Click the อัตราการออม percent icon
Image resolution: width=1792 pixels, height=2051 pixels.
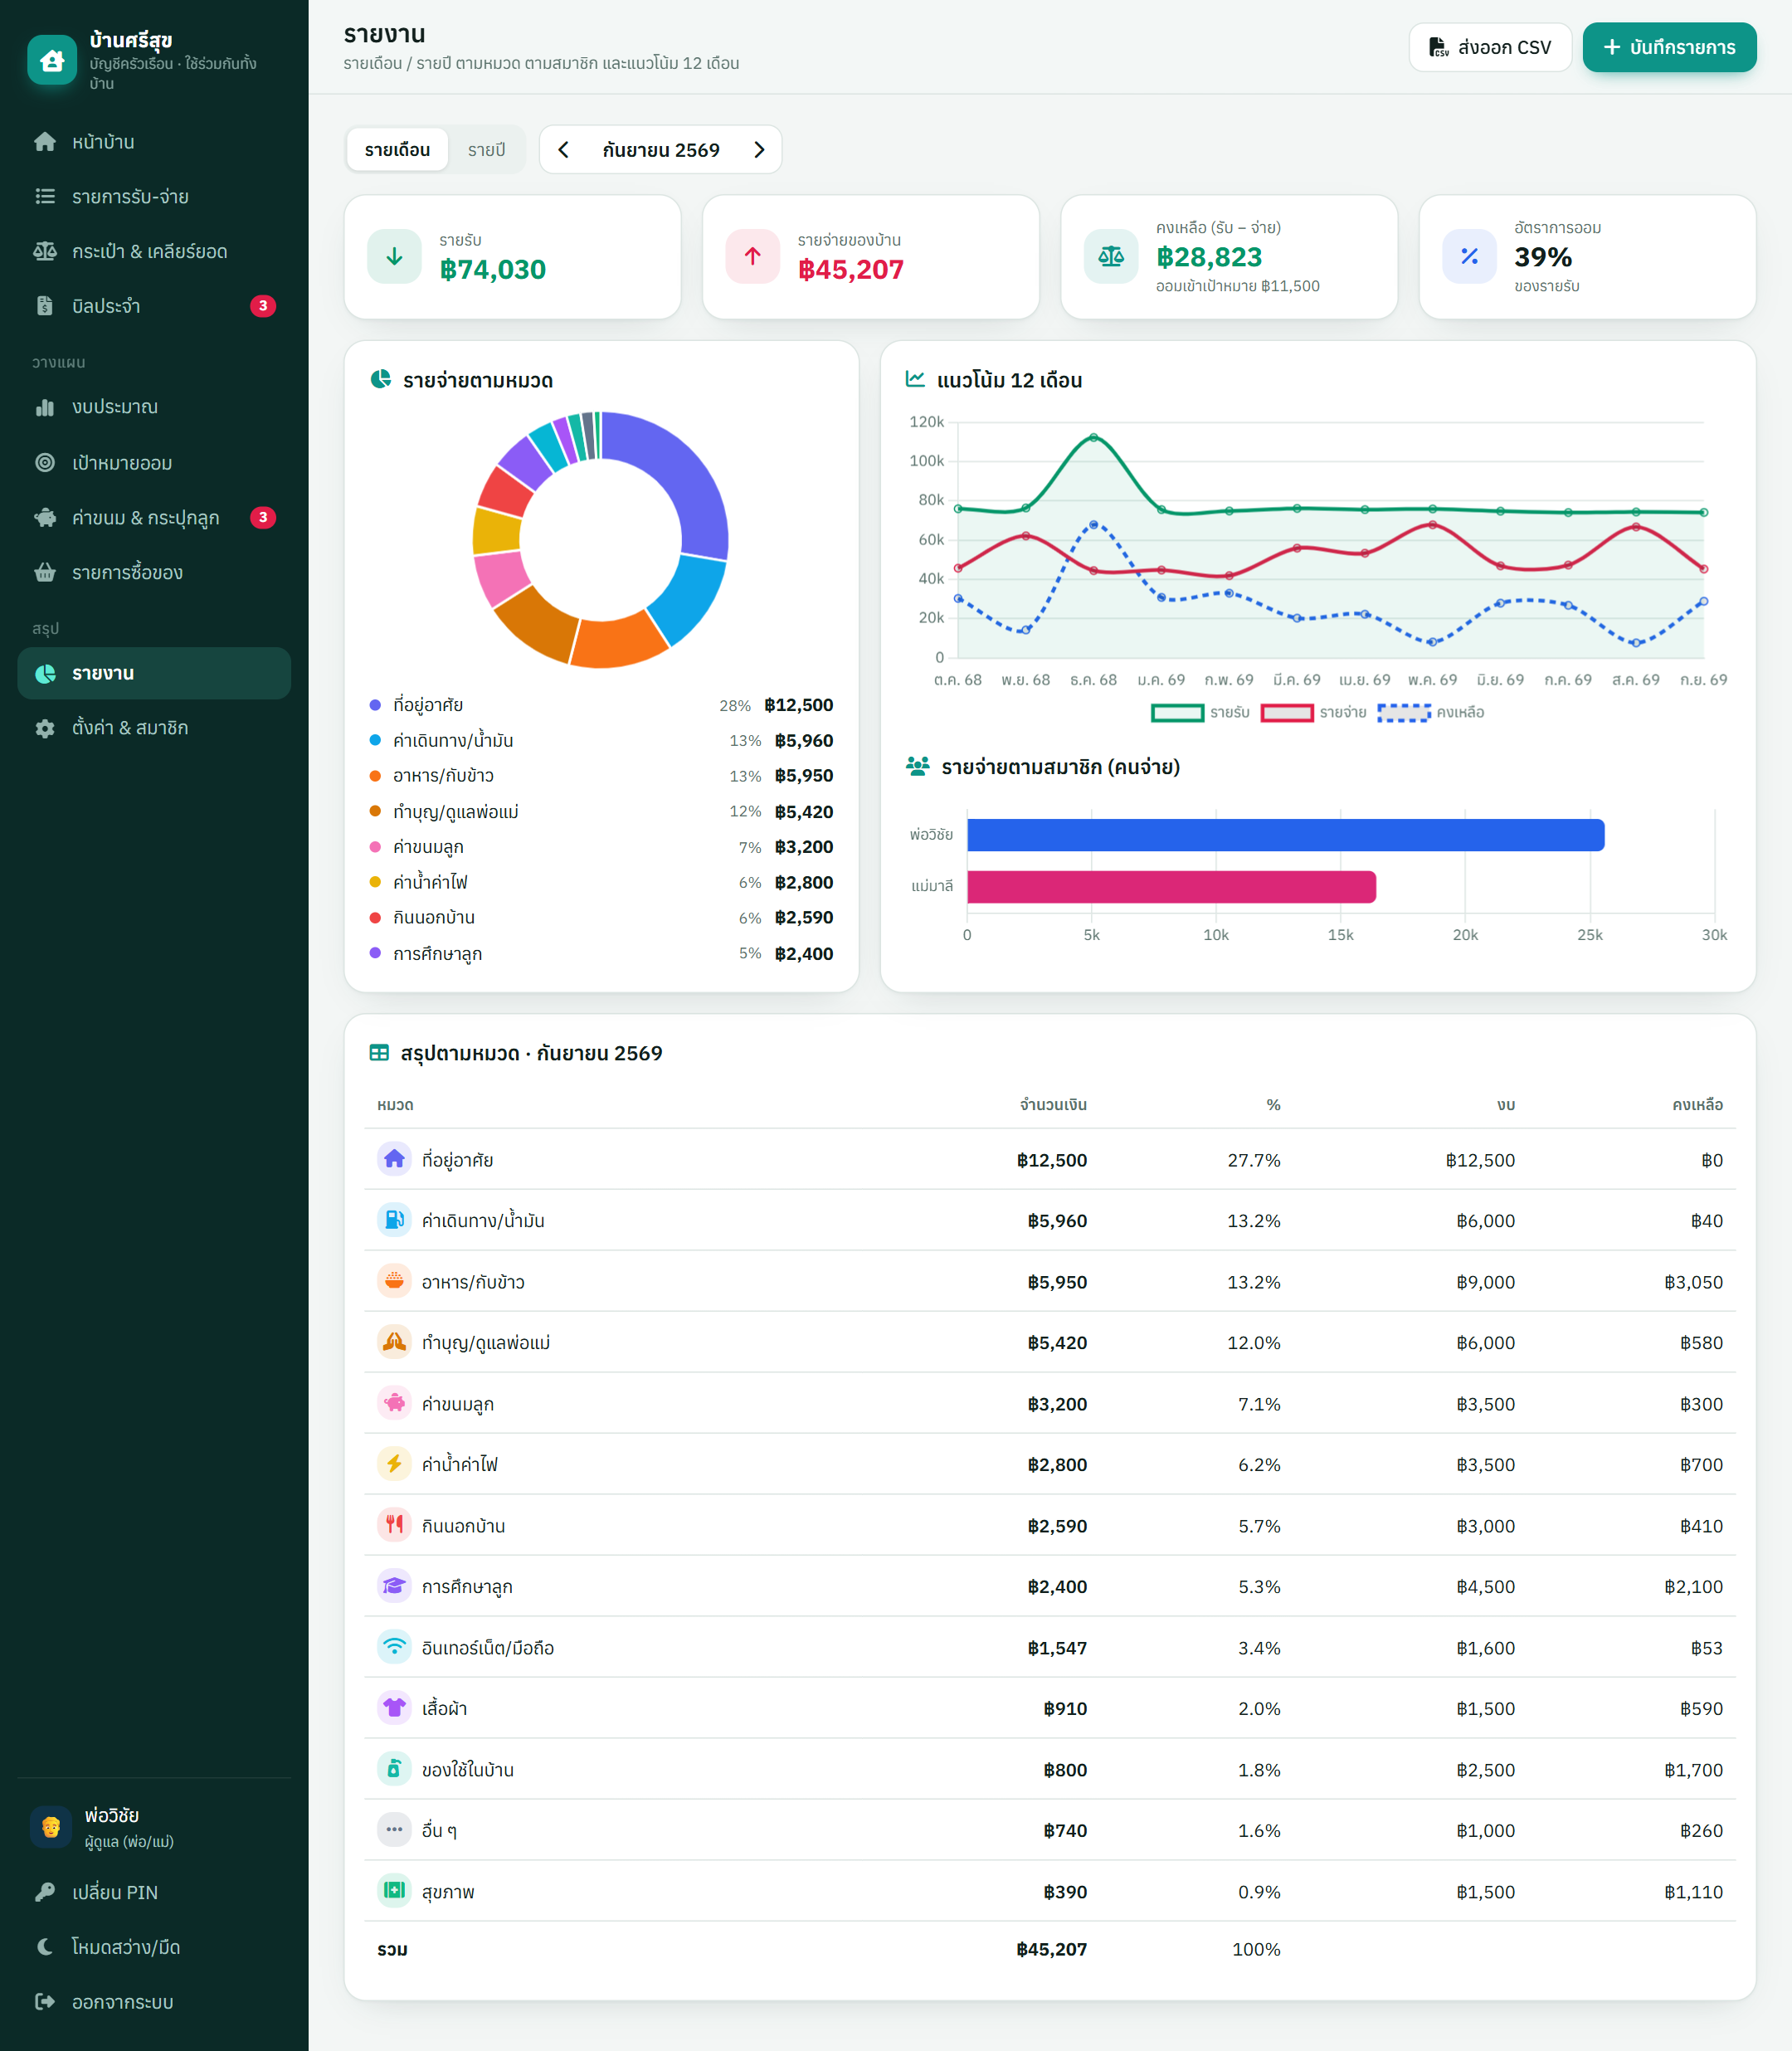coord(1469,257)
